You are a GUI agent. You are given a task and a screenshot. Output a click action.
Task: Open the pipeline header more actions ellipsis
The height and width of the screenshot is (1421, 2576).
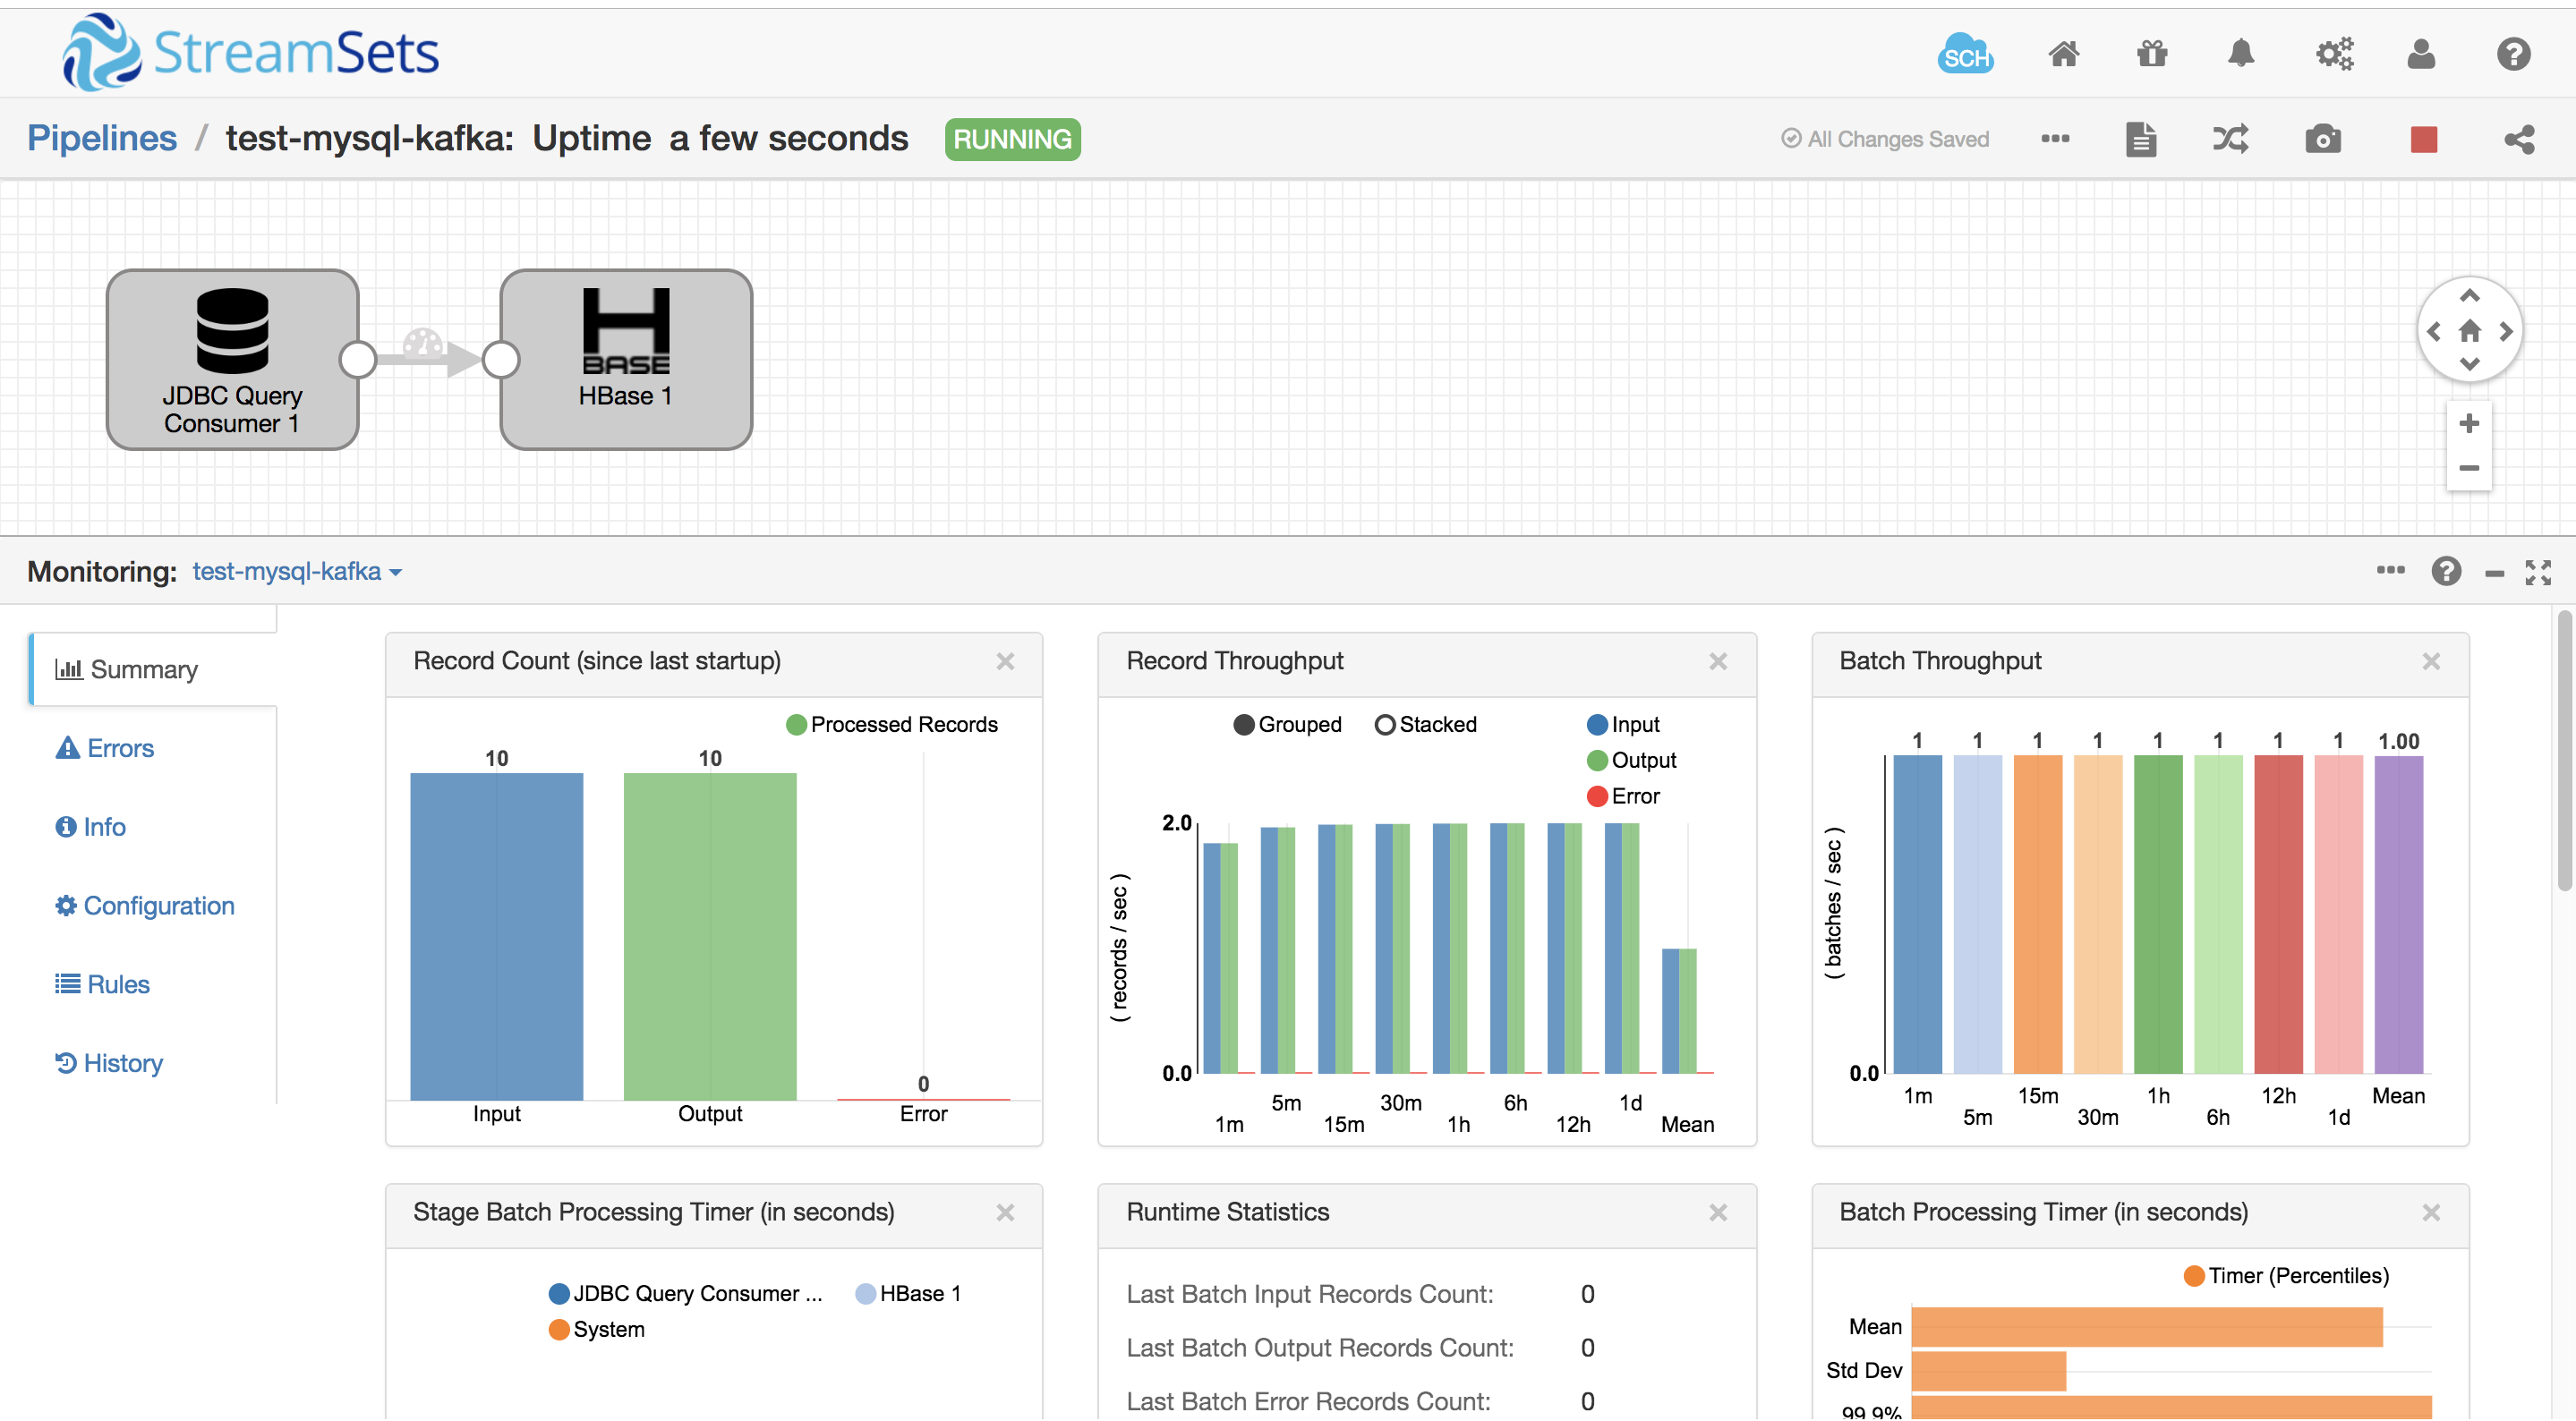click(2055, 139)
